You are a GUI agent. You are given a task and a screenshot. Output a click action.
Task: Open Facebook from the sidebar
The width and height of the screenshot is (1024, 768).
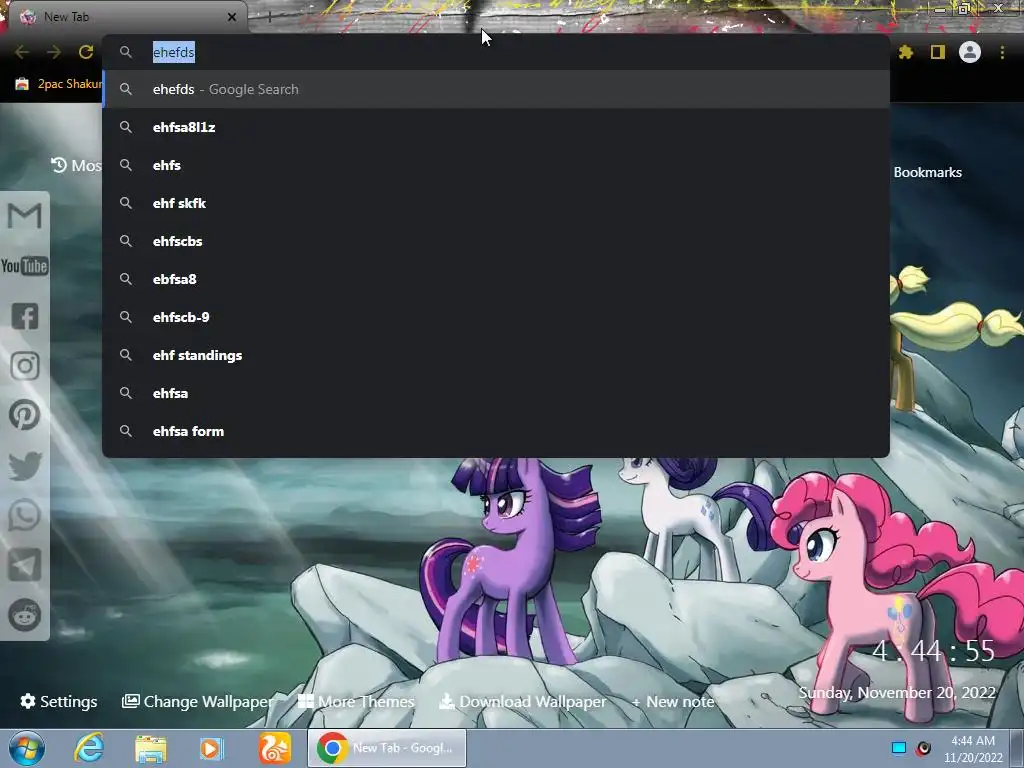click(x=25, y=316)
